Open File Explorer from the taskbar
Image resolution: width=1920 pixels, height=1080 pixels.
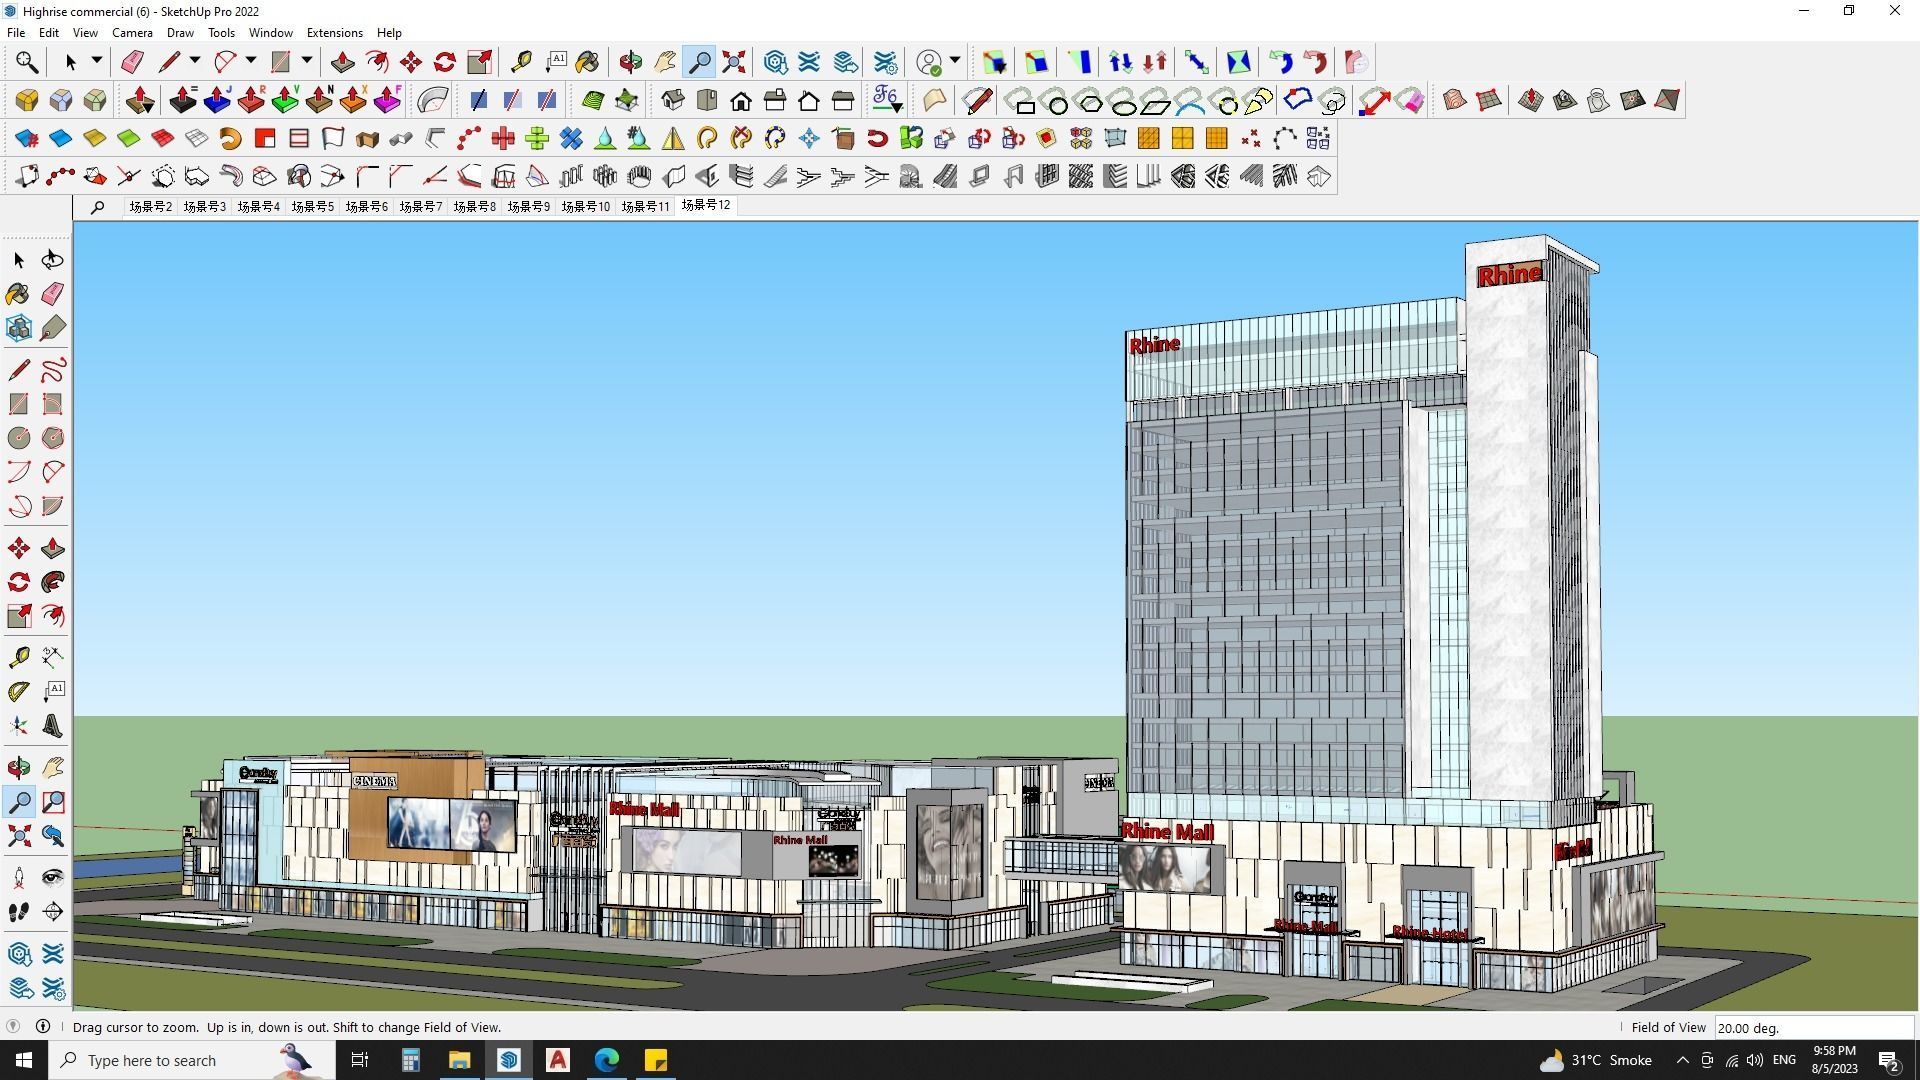click(x=459, y=1060)
